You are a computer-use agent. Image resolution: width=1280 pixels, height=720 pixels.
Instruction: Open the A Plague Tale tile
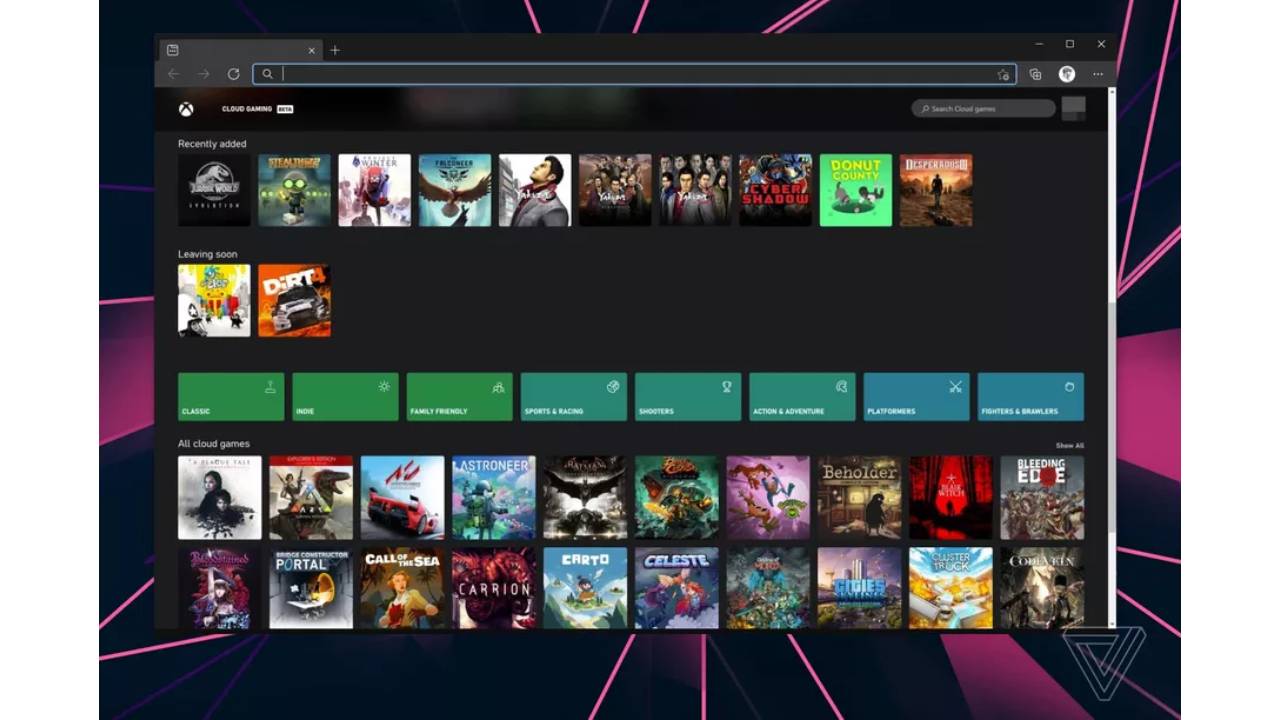(220, 498)
